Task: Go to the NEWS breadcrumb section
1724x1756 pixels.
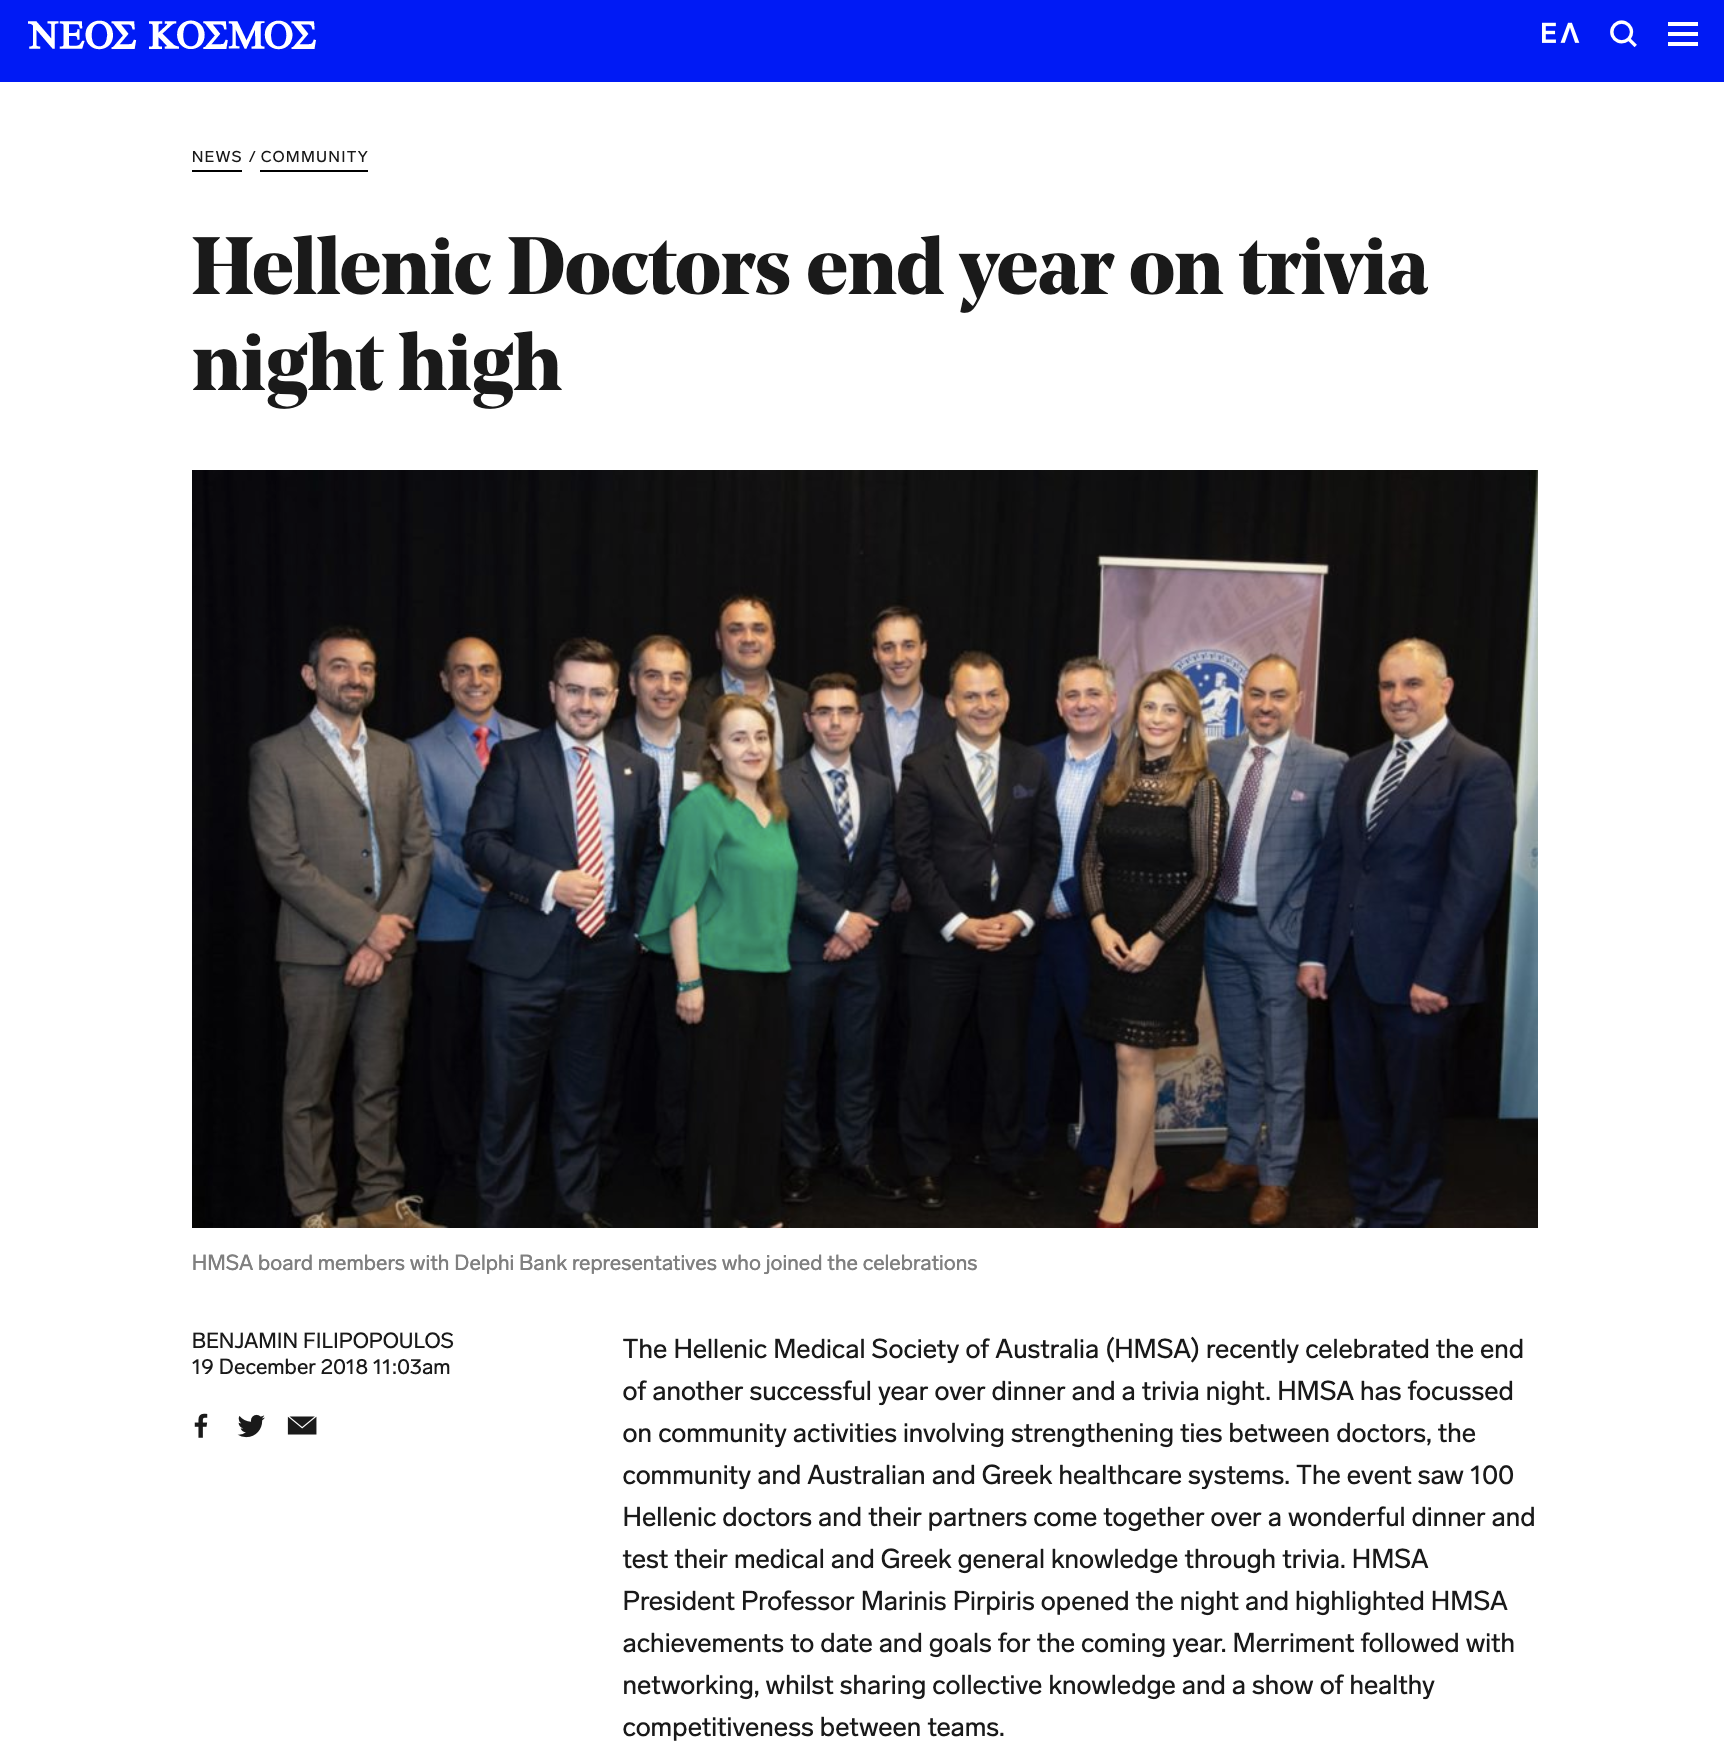Action: click(x=217, y=157)
